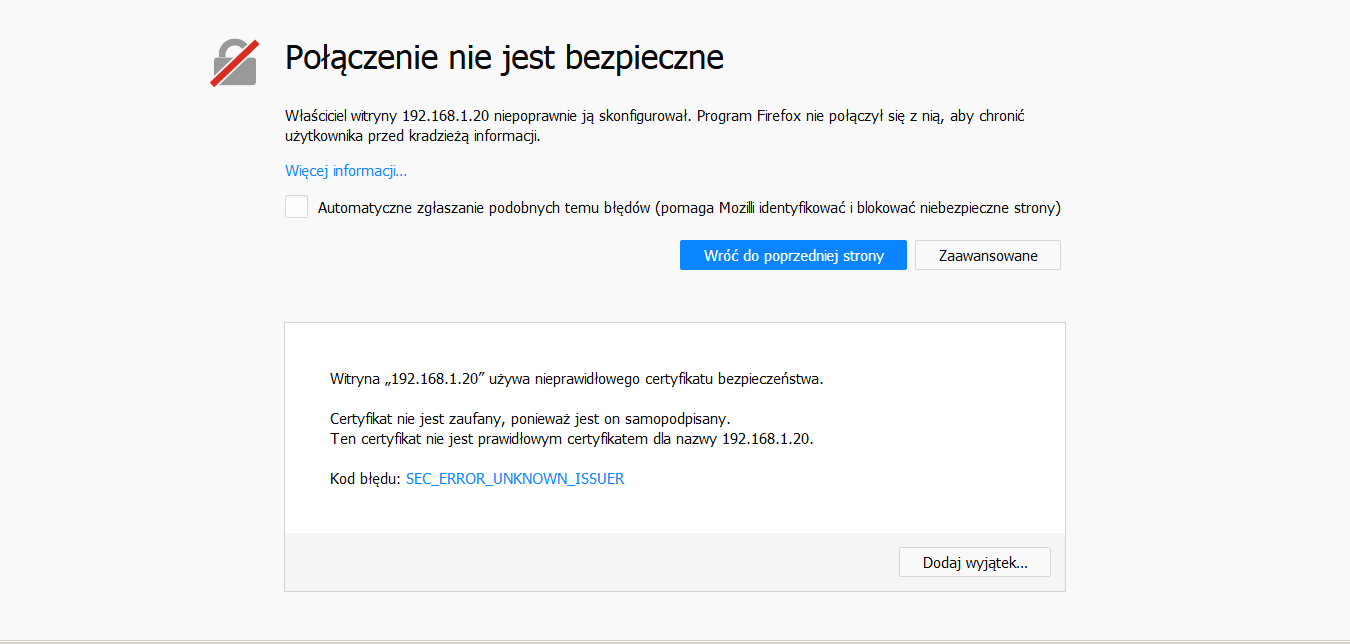Click the "Ten certyfikat nie jest prawidłowym" sentence

572,439
